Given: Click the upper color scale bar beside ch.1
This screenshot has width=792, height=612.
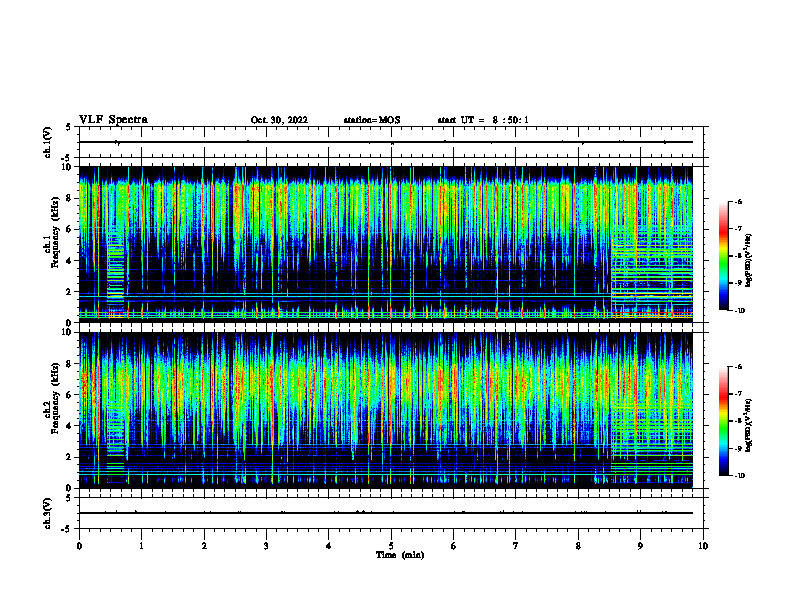Looking at the screenshot, I should click(x=724, y=256).
